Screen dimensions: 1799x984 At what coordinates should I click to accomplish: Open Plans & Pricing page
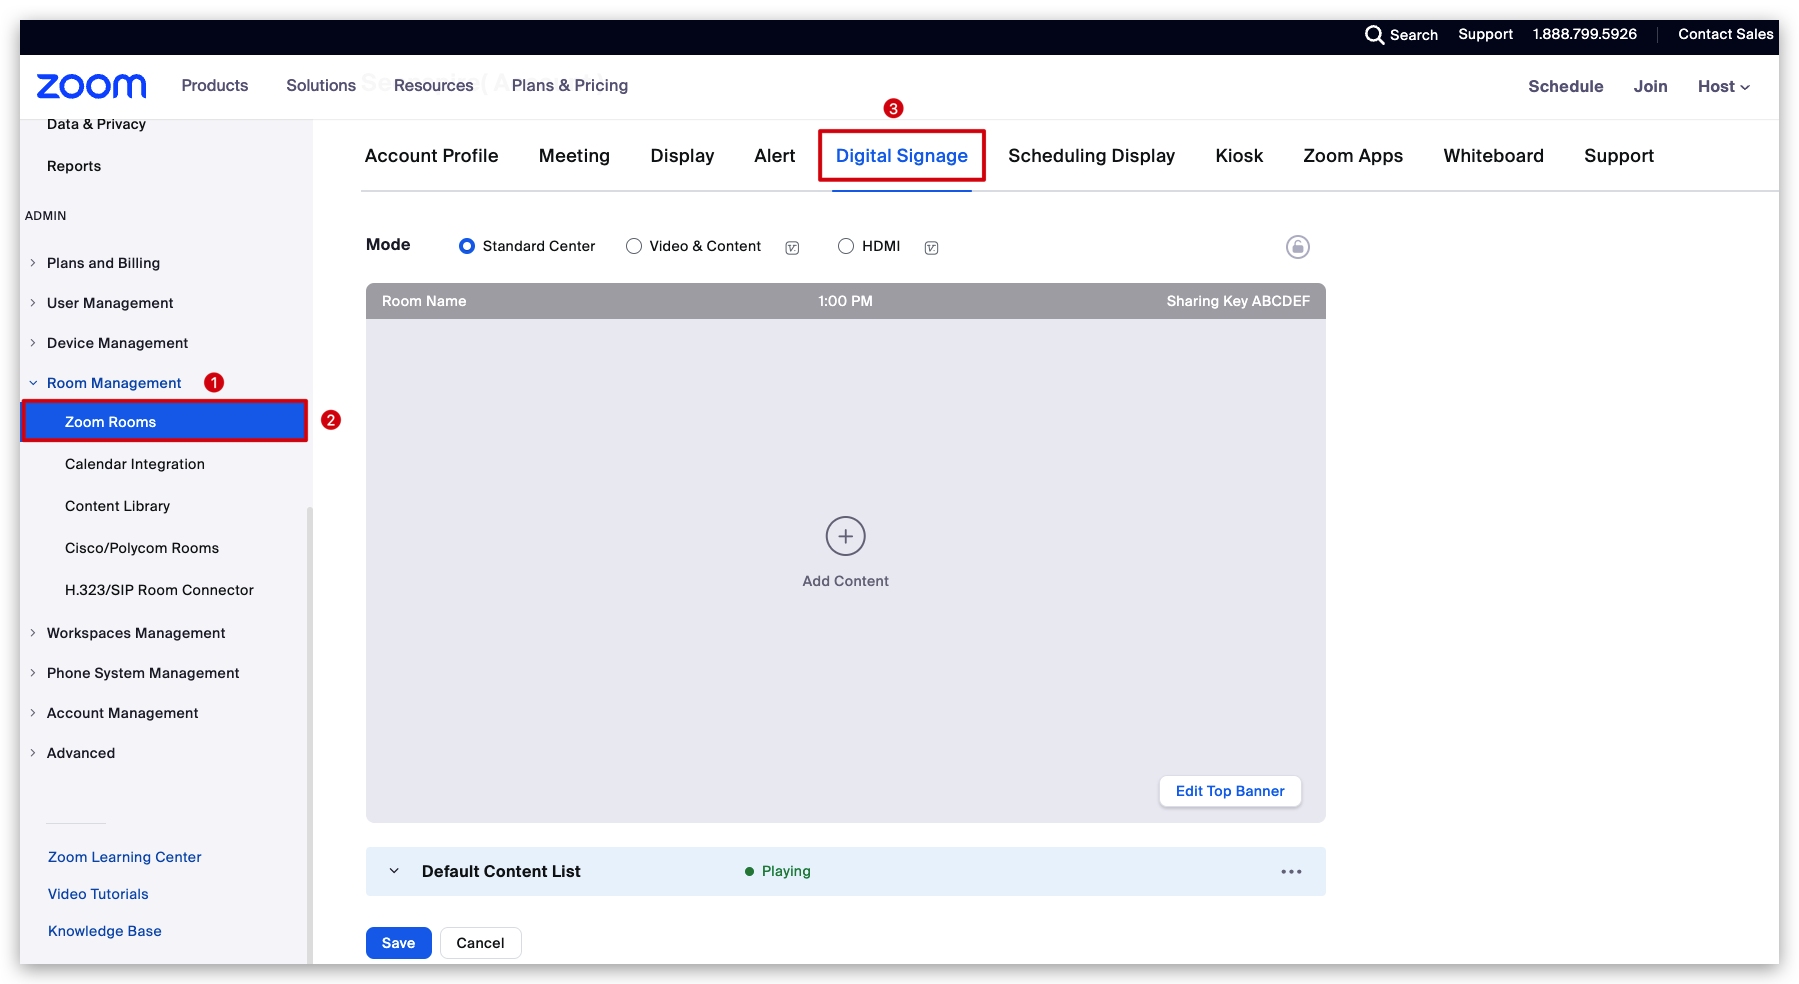click(x=570, y=86)
